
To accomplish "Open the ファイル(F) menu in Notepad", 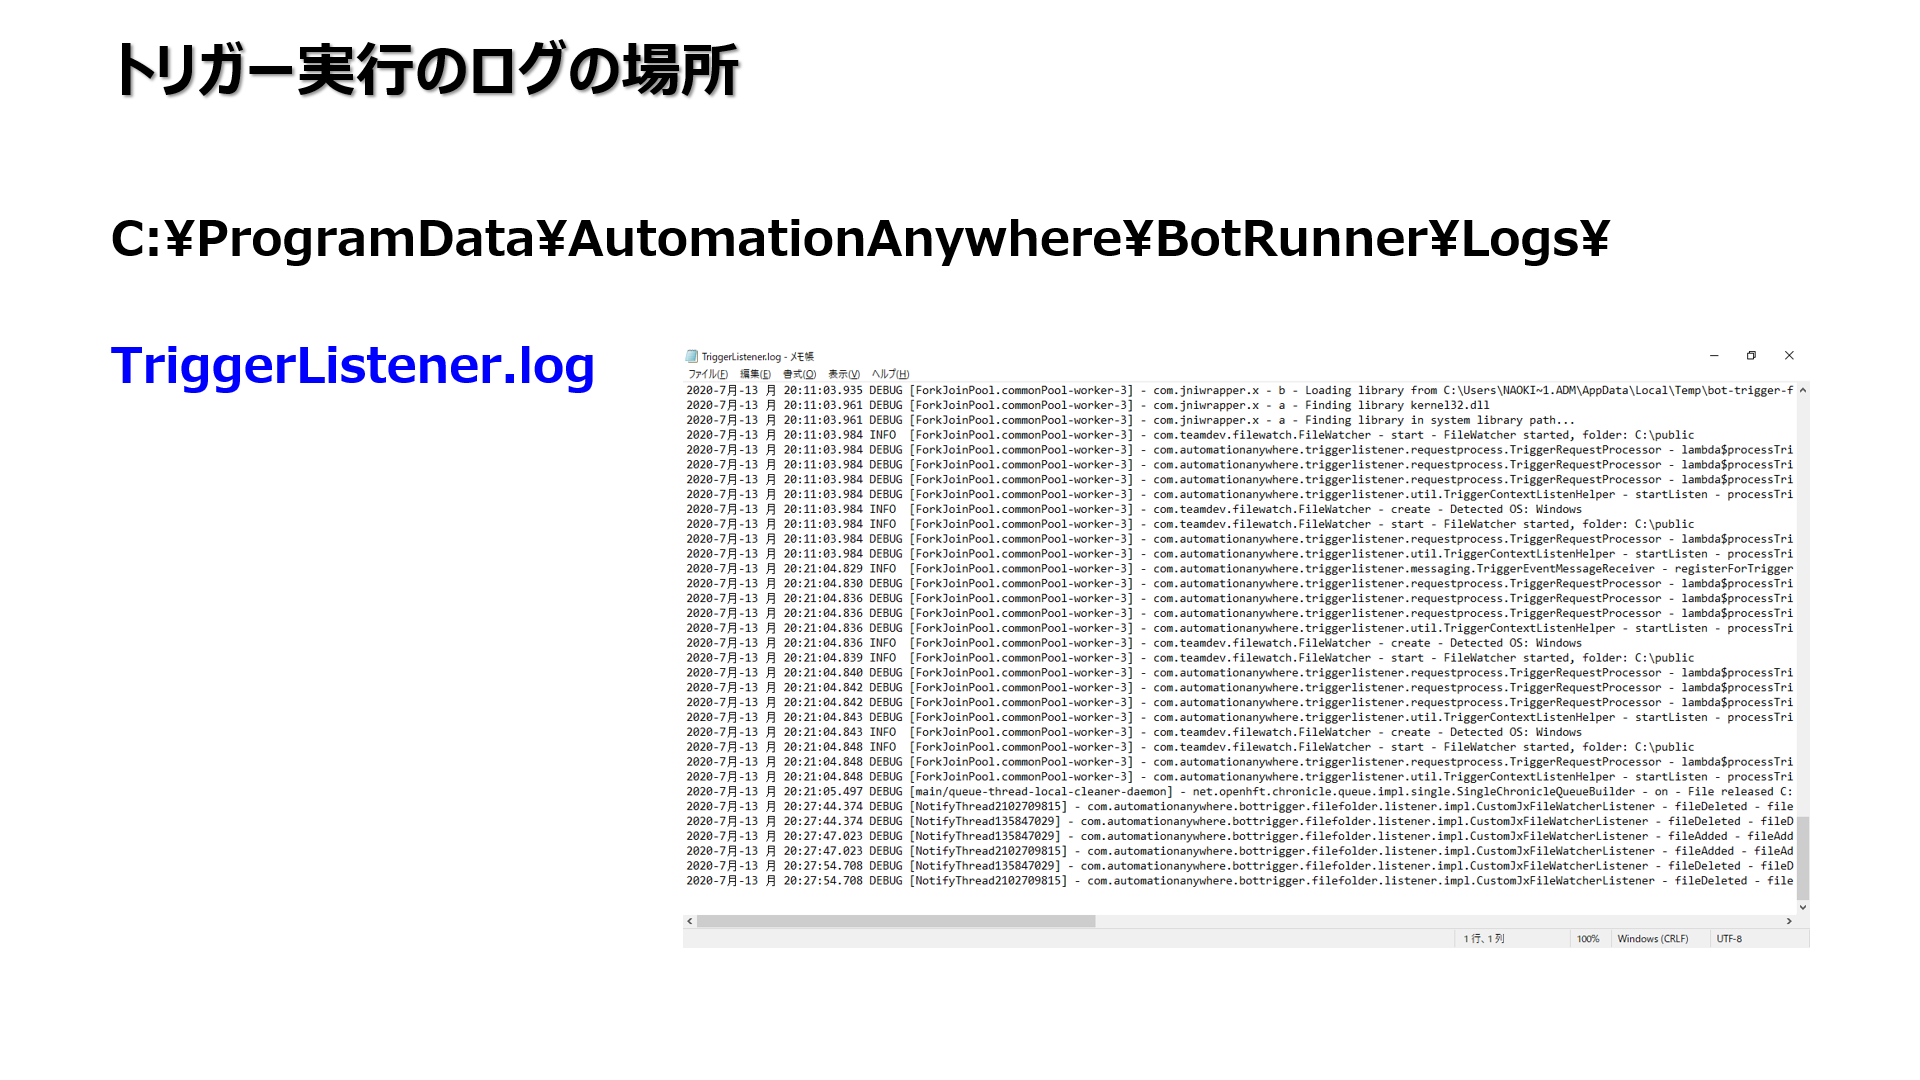I will [x=708, y=374].
